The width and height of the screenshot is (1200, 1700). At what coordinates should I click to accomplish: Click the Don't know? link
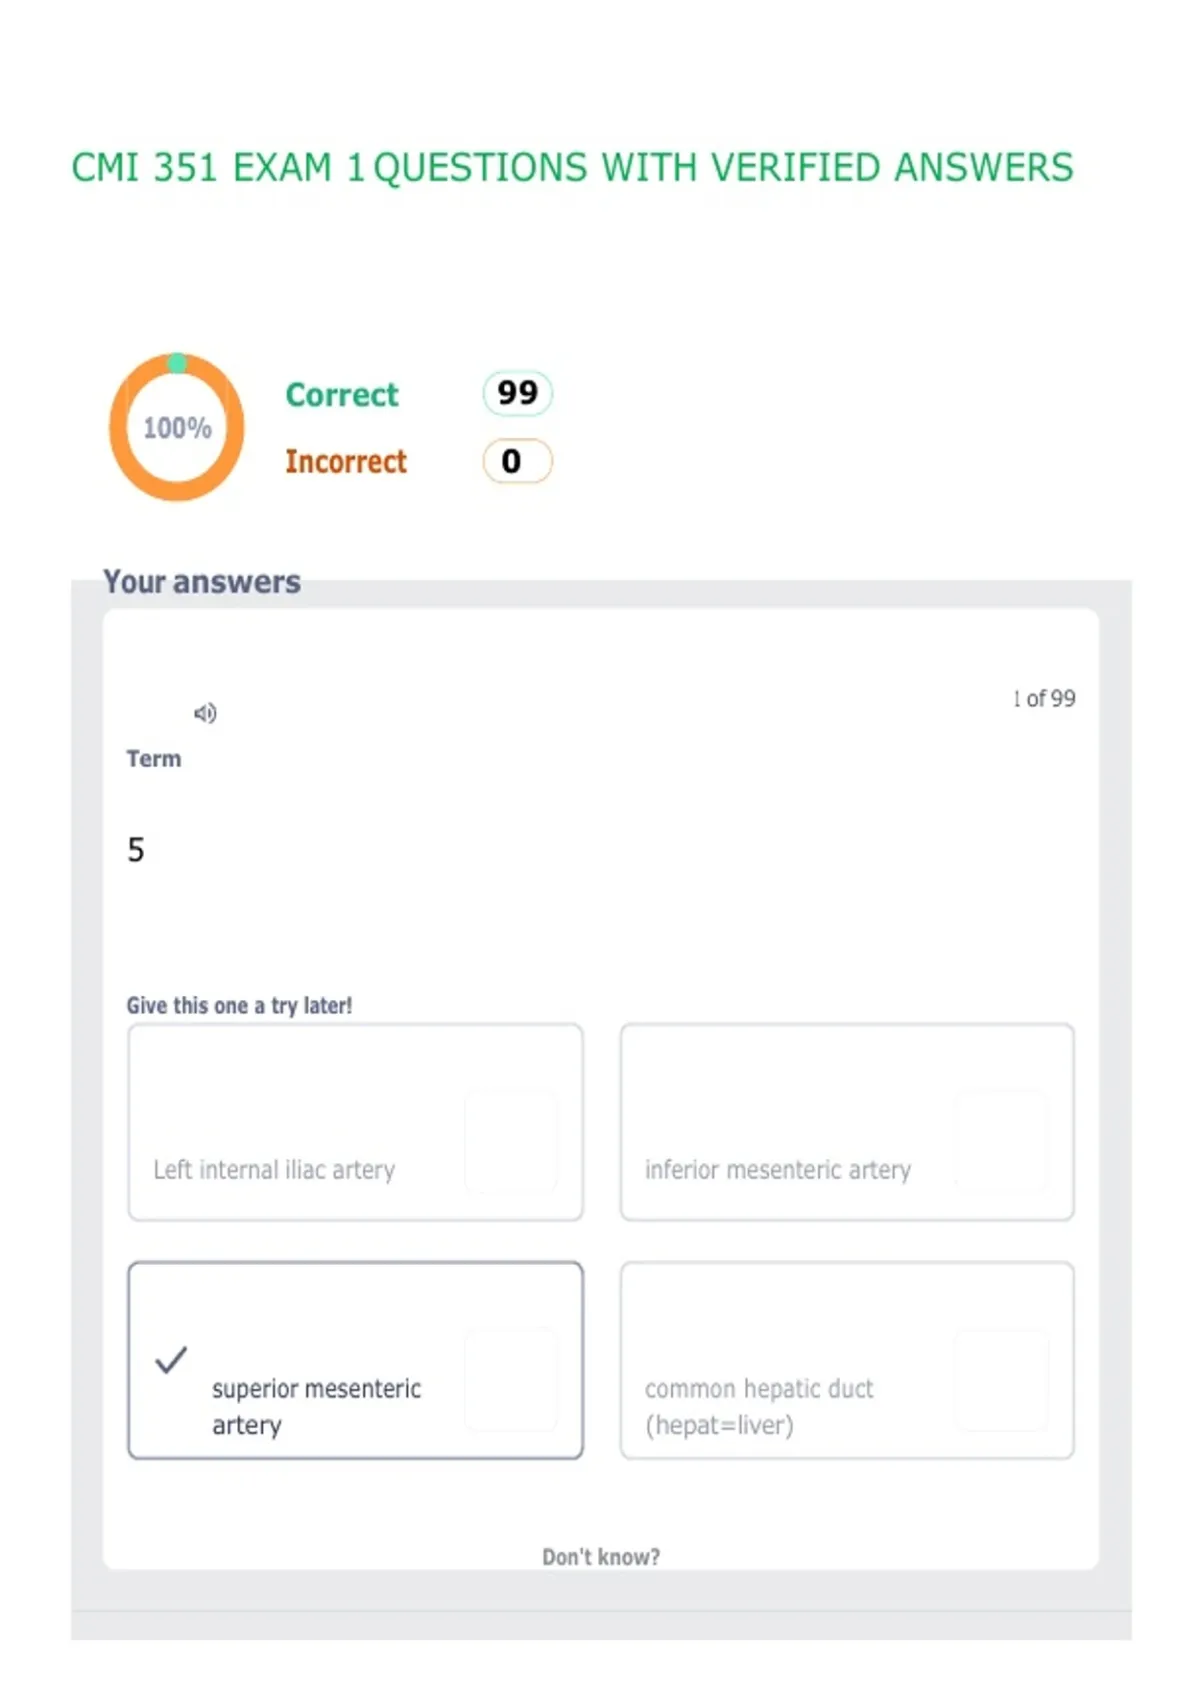point(601,1557)
